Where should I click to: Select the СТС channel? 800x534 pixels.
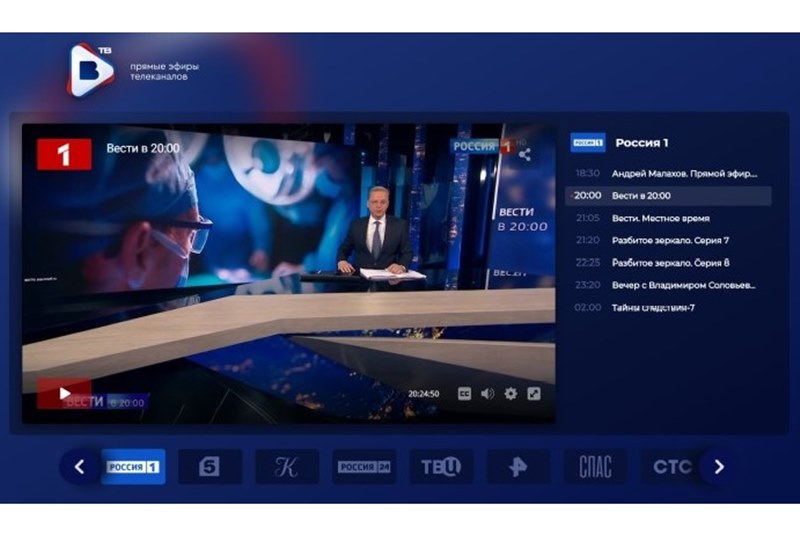point(671,467)
